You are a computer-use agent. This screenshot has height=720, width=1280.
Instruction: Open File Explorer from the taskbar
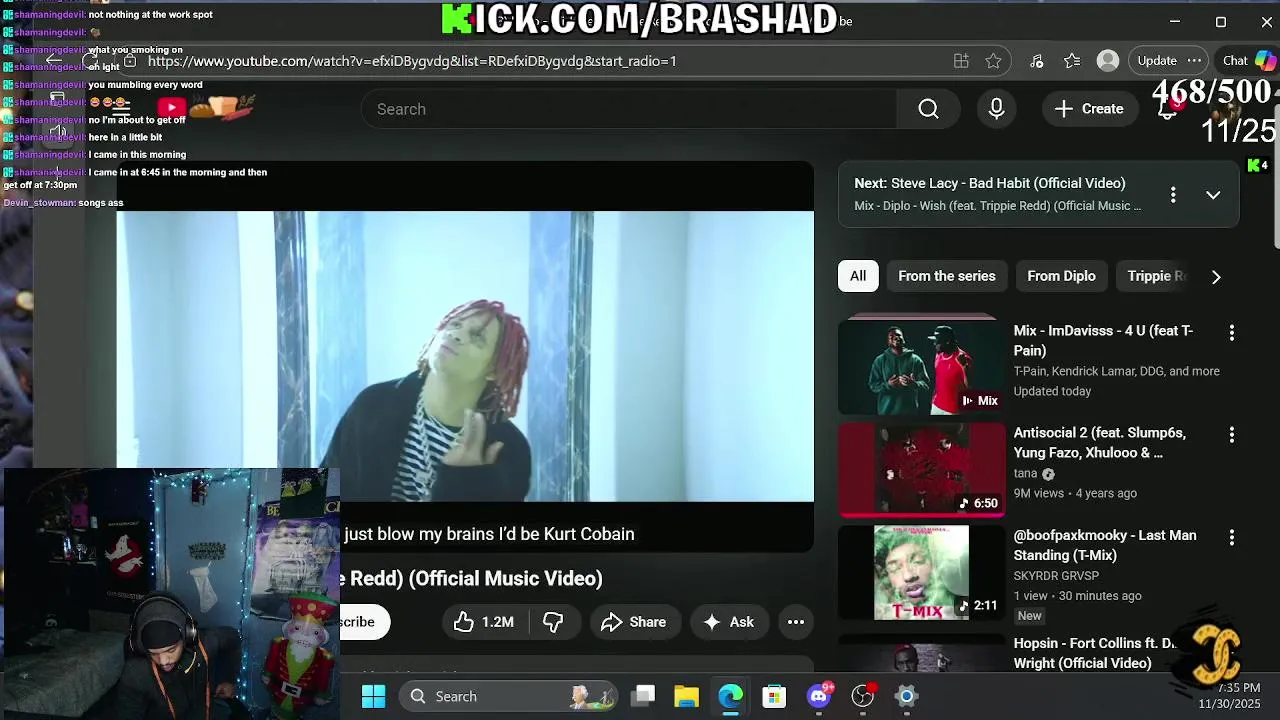click(686, 696)
